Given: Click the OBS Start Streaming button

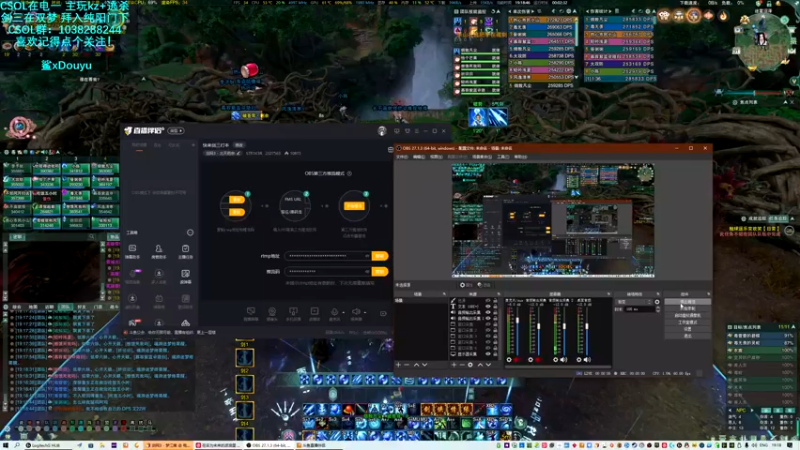Looking at the screenshot, I should point(687,302).
